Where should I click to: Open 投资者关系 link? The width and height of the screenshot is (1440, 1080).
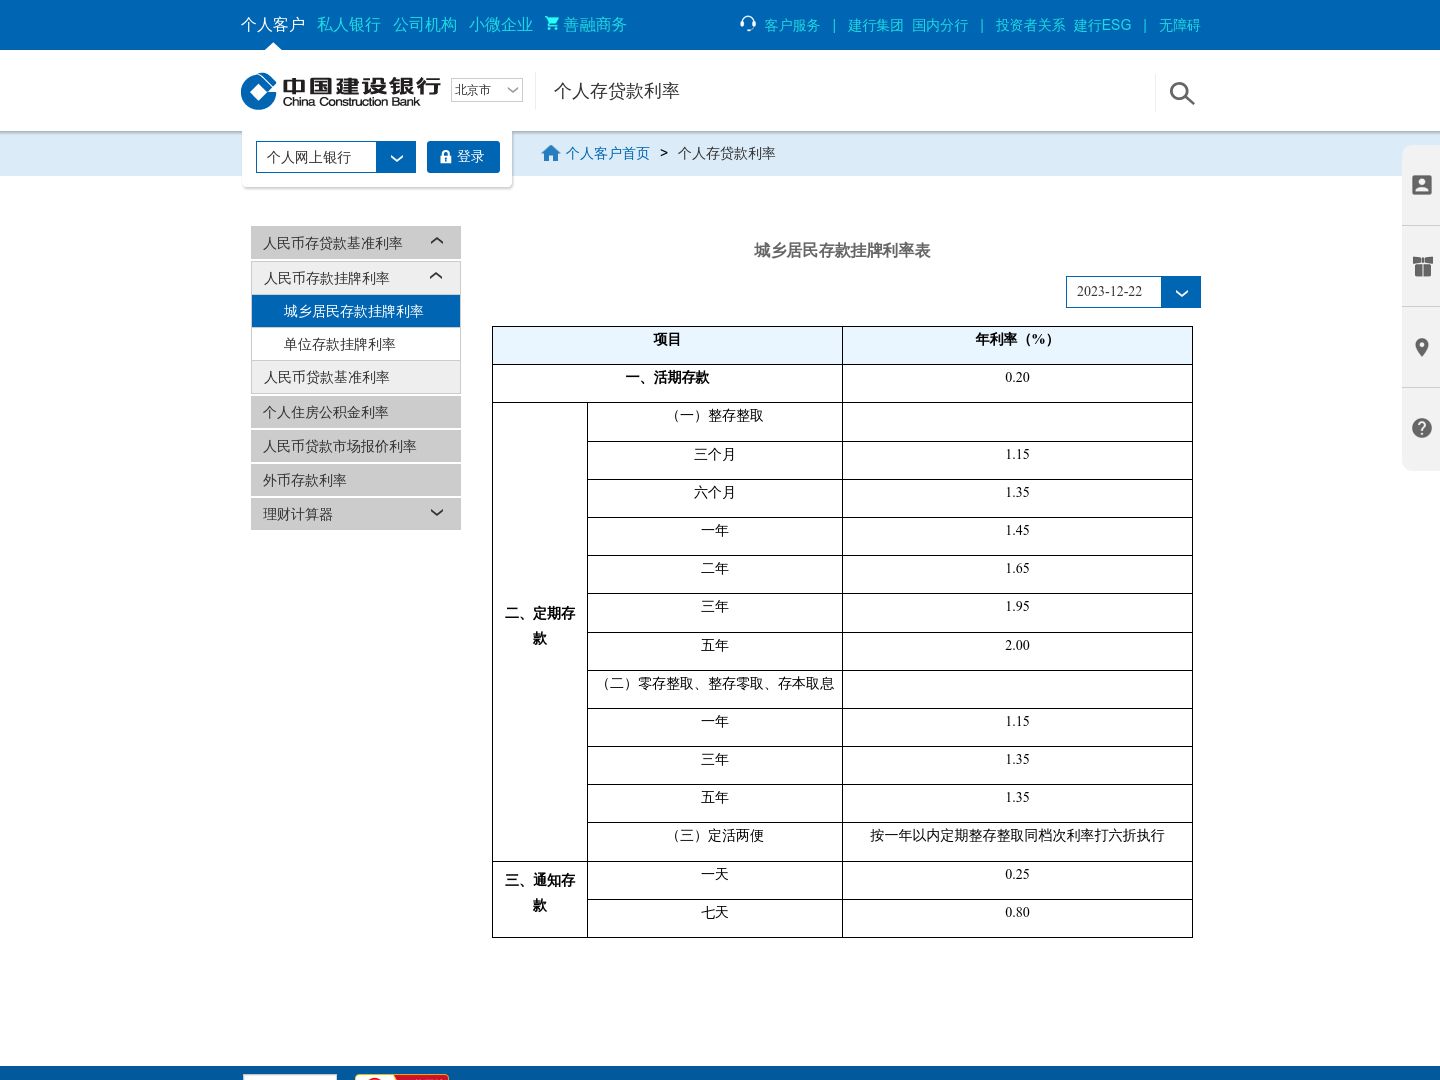point(1031,25)
